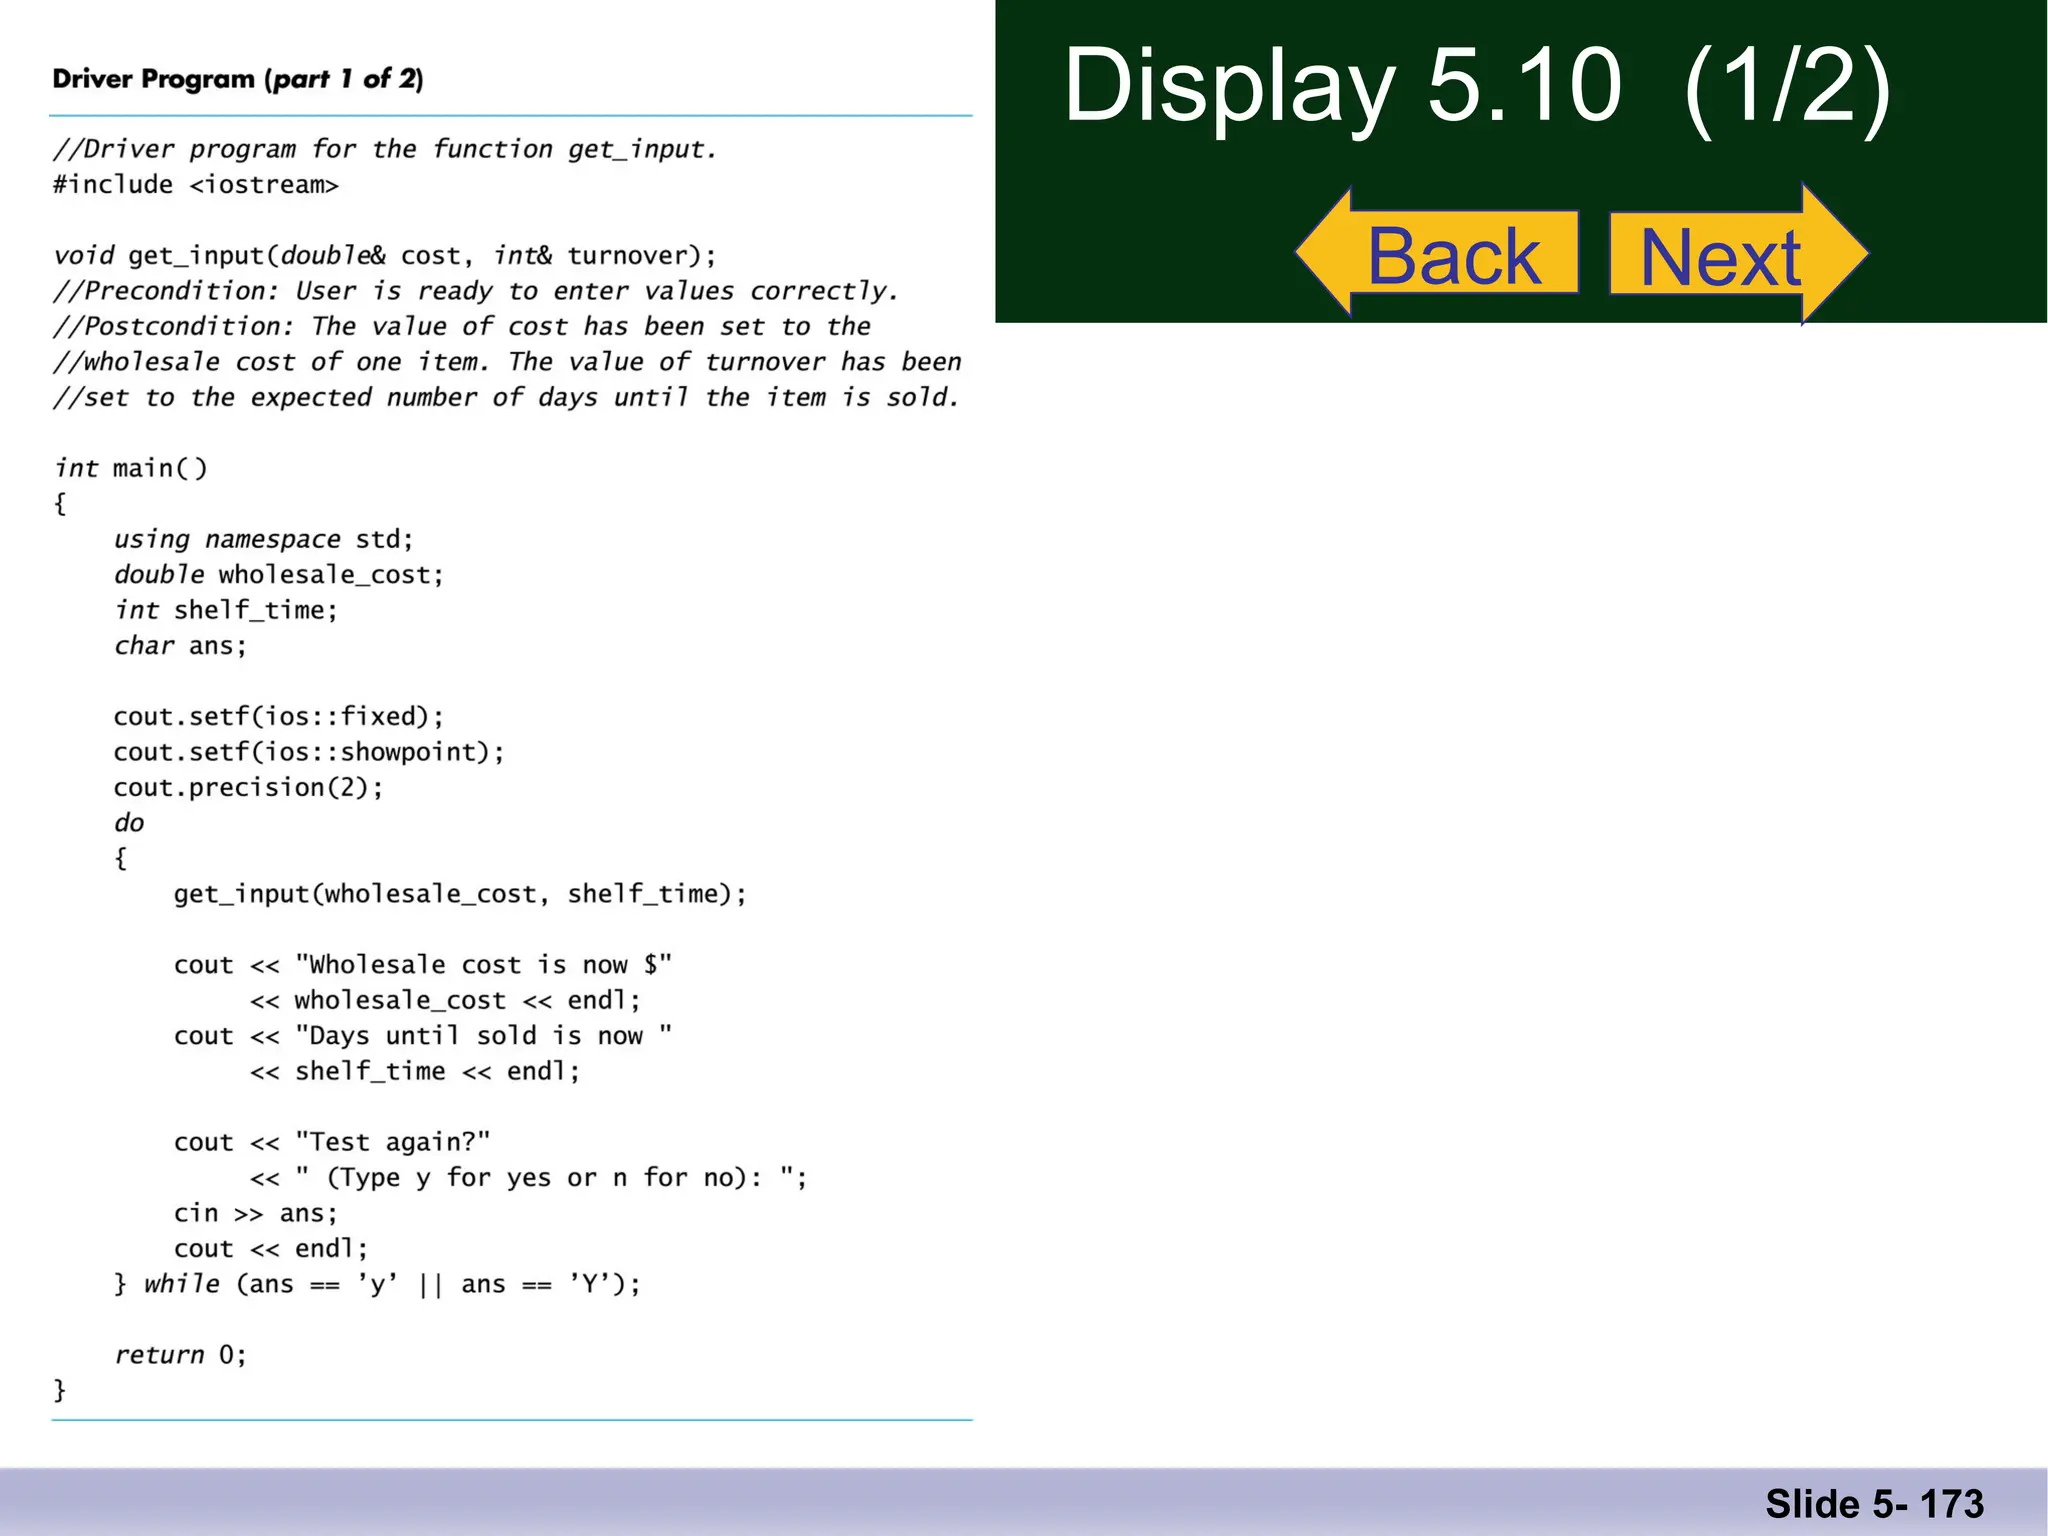Click the 'cout.setf(ios::showpoint);' line
Viewport: 2048px width, 1536px height.
(x=309, y=752)
